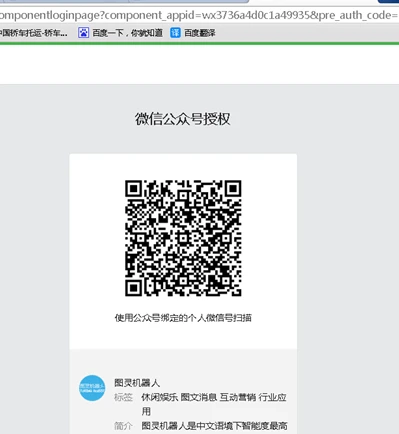The height and width of the screenshot is (434, 399).
Task: Open the 百度一下，你就知道 bookmark text
Action: click(127, 33)
